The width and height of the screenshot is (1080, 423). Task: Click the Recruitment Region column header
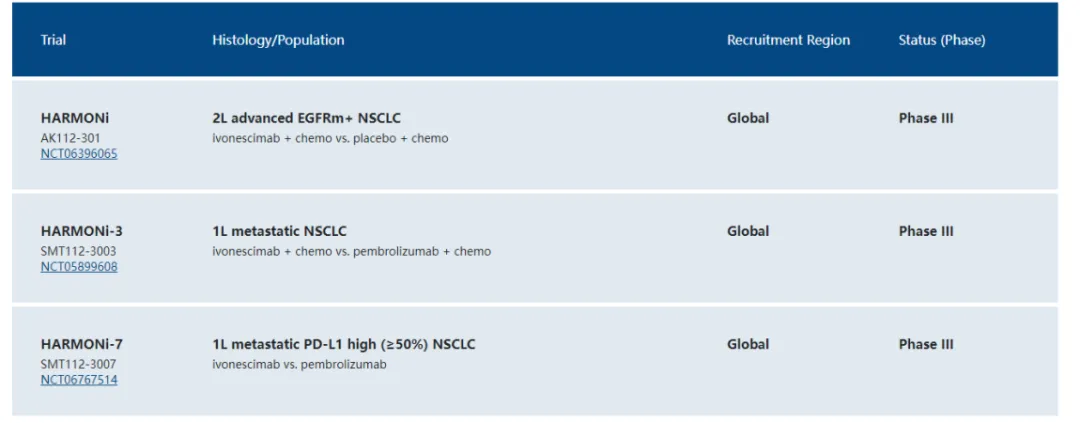point(788,40)
